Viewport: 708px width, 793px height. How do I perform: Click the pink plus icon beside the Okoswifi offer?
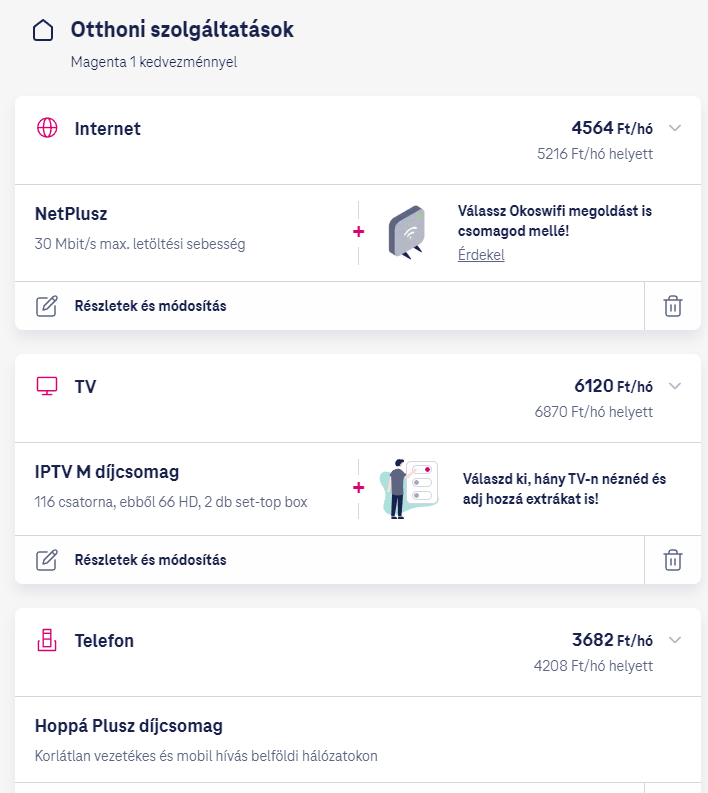[359, 232]
